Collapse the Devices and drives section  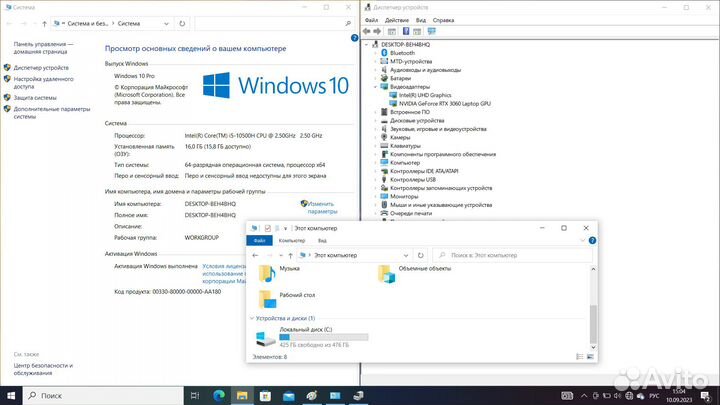(252, 317)
